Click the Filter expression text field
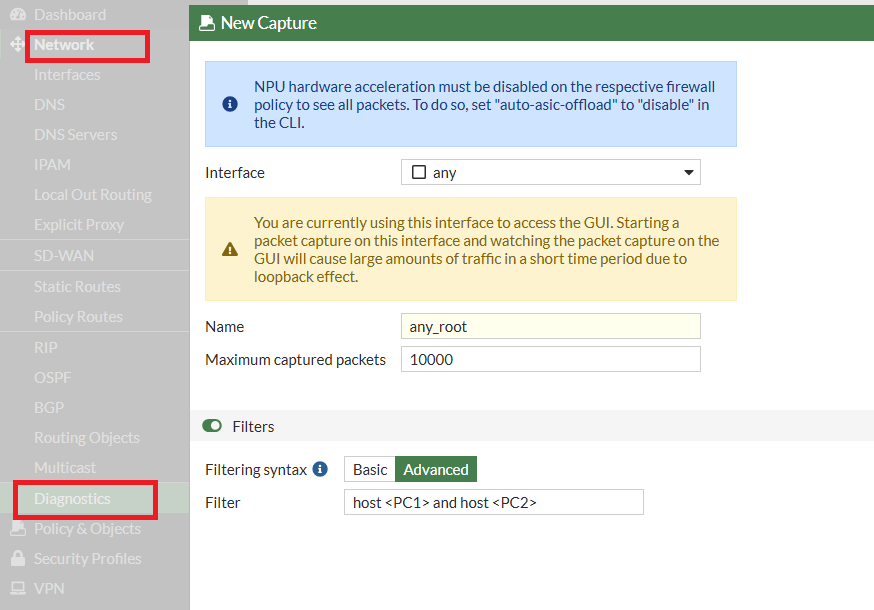The width and height of the screenshot is (874, 610). 492,502
